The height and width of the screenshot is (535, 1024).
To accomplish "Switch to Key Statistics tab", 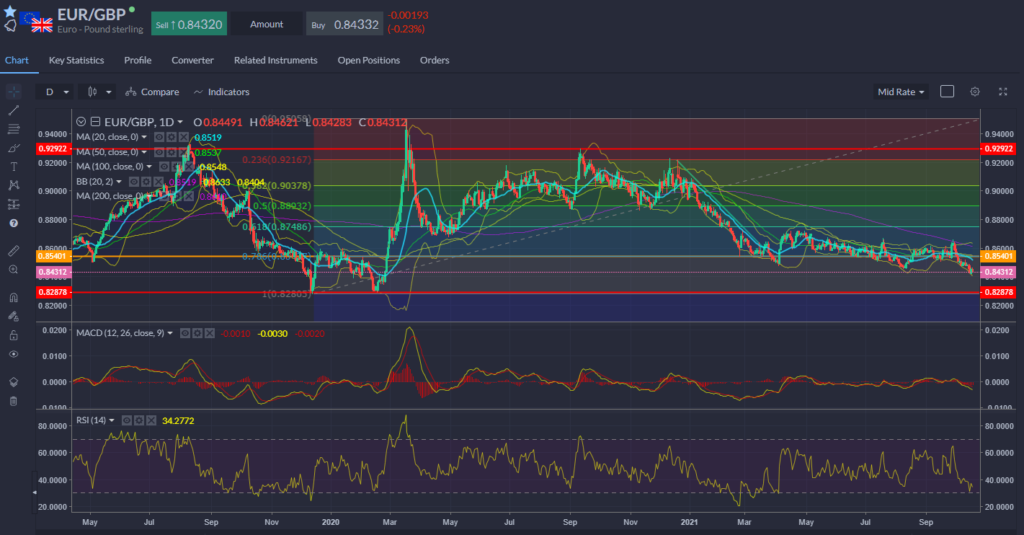I will (x=76, y=60).
